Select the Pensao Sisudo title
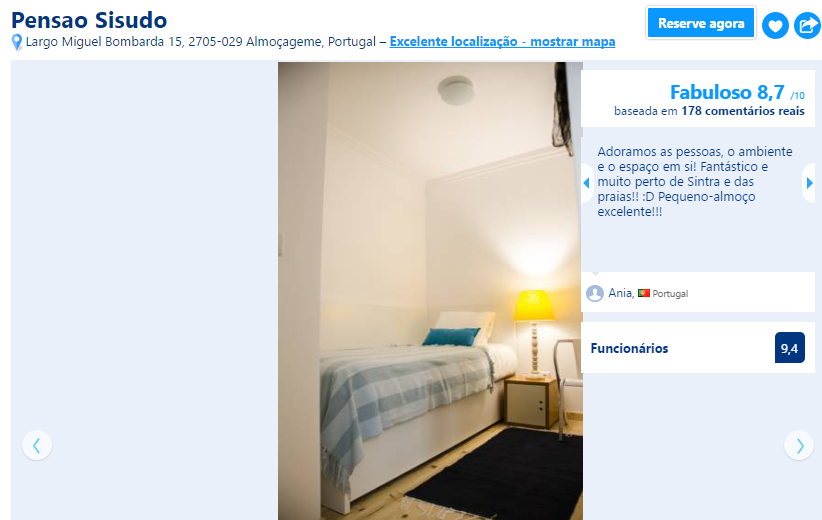This screenshot has width=822, height=520. (x=89, y=20)
